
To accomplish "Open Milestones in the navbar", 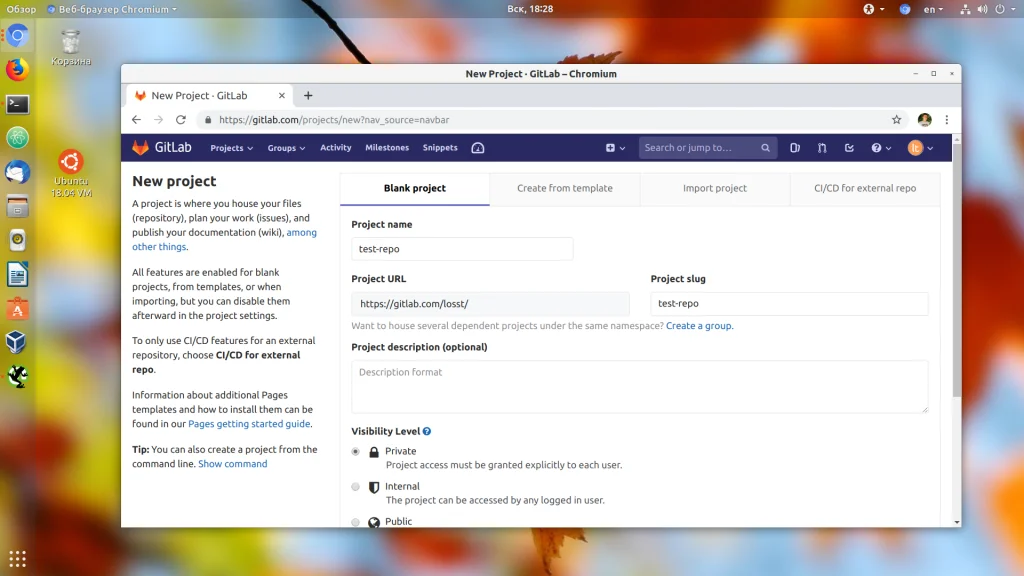I will 387,148.
